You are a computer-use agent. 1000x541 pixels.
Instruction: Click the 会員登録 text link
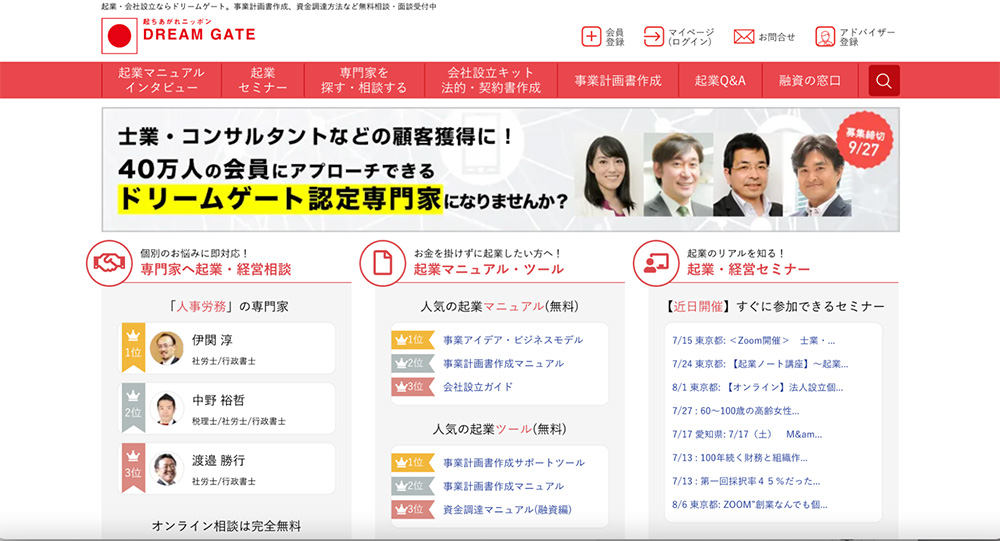pyautogui.click(x=615, y=37)
